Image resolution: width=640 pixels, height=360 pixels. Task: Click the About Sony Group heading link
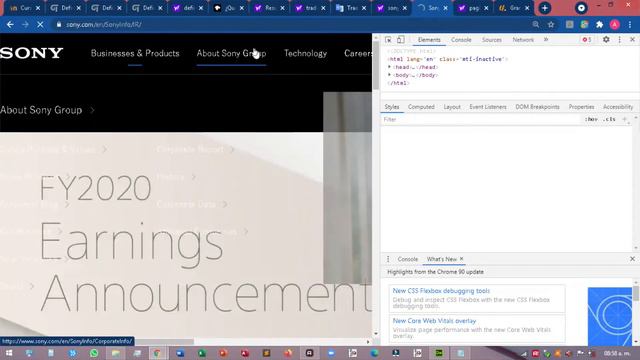[41, 110]
